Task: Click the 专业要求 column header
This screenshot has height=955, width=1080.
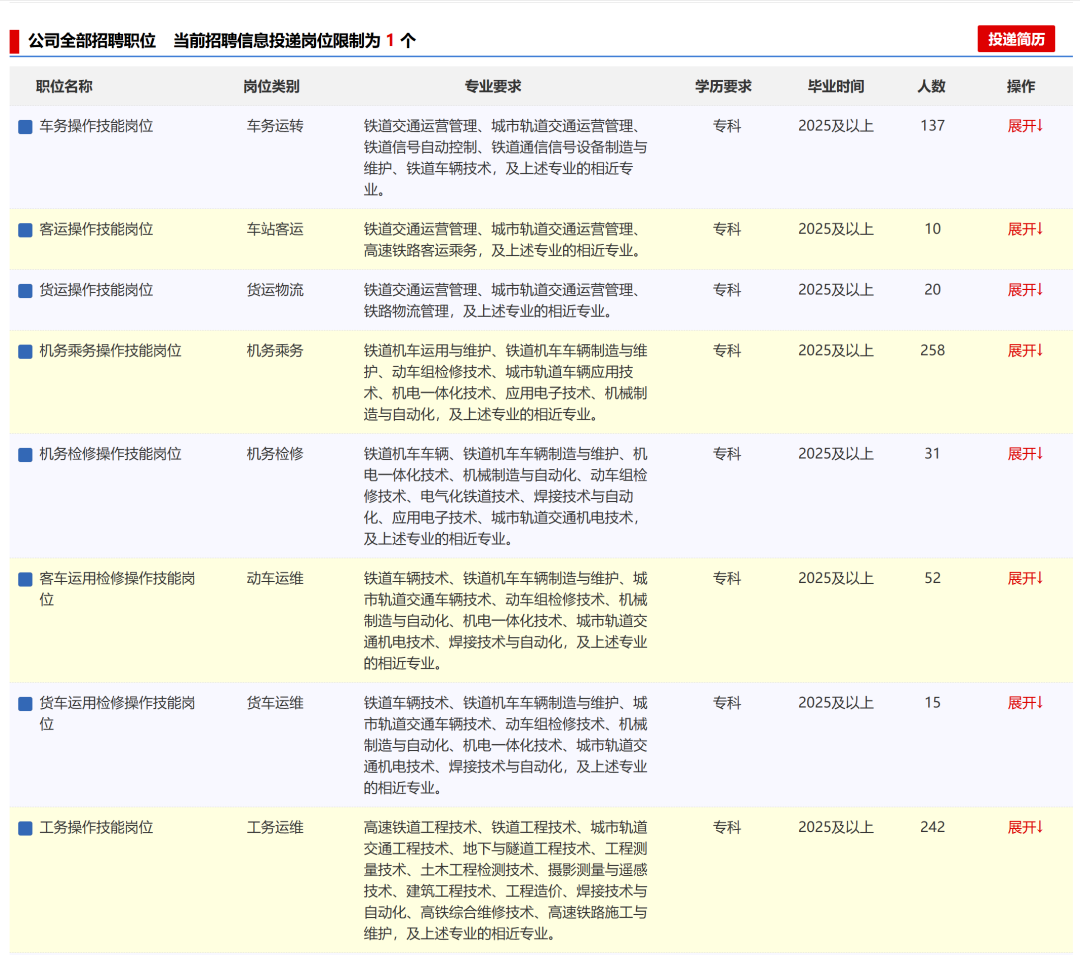Action: tap(492, 87)
